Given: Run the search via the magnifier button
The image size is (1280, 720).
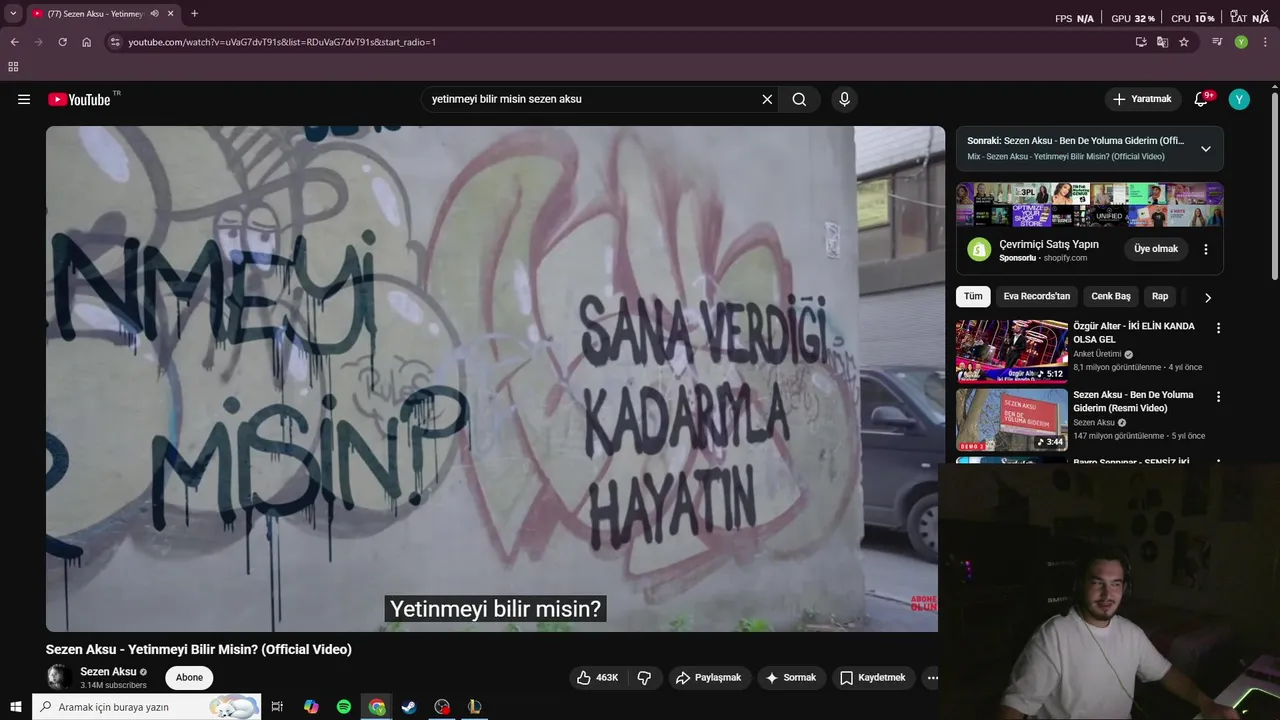Looking at the screenshot, I should tap(799, 99).
